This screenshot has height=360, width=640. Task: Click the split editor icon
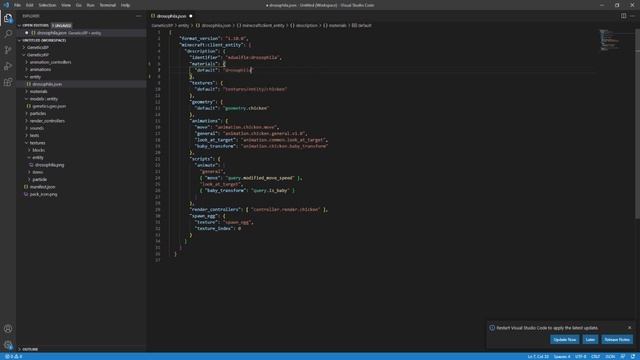click(623, 16)
